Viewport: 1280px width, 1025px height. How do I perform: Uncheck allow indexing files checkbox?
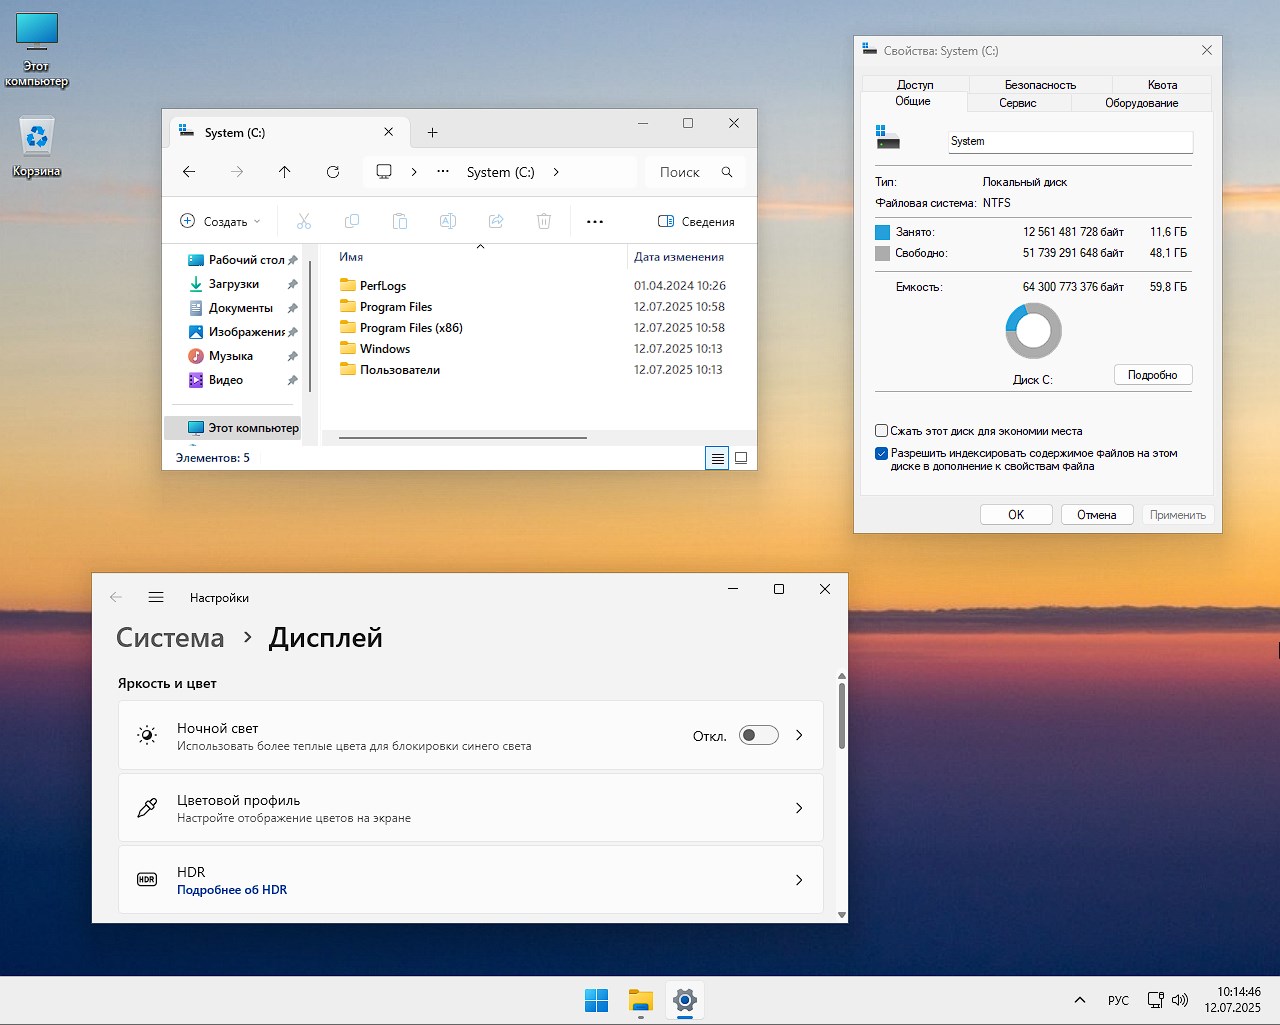pos(881,453)
